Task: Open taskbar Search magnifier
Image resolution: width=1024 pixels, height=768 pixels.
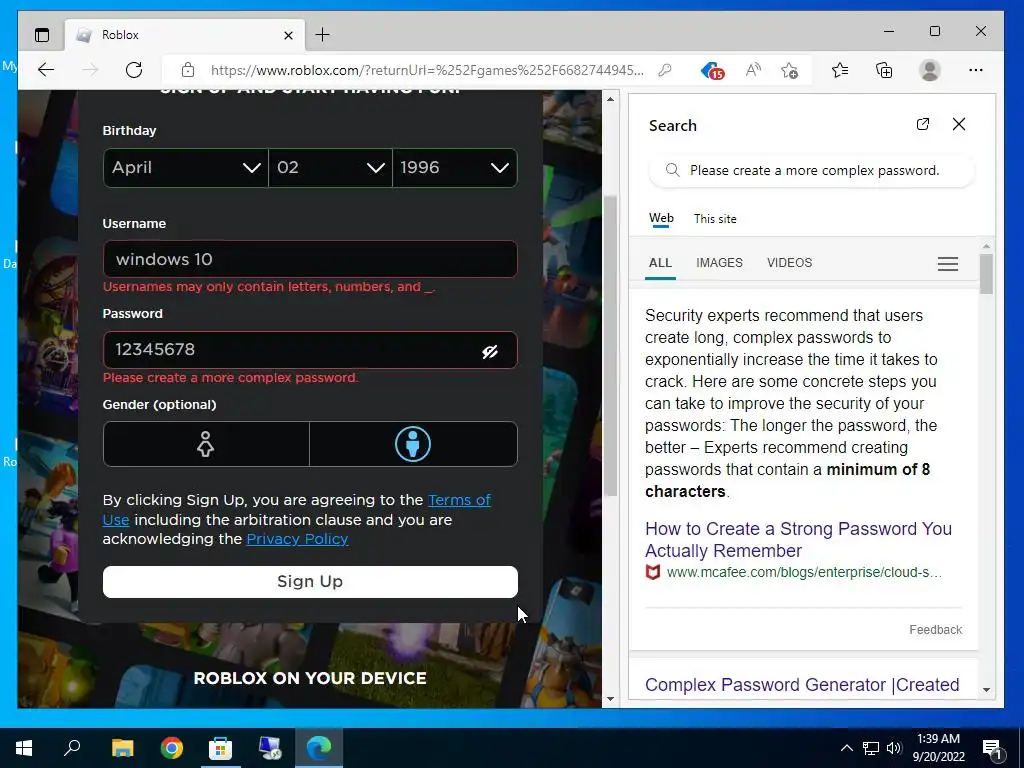Action: click(72, 748)
